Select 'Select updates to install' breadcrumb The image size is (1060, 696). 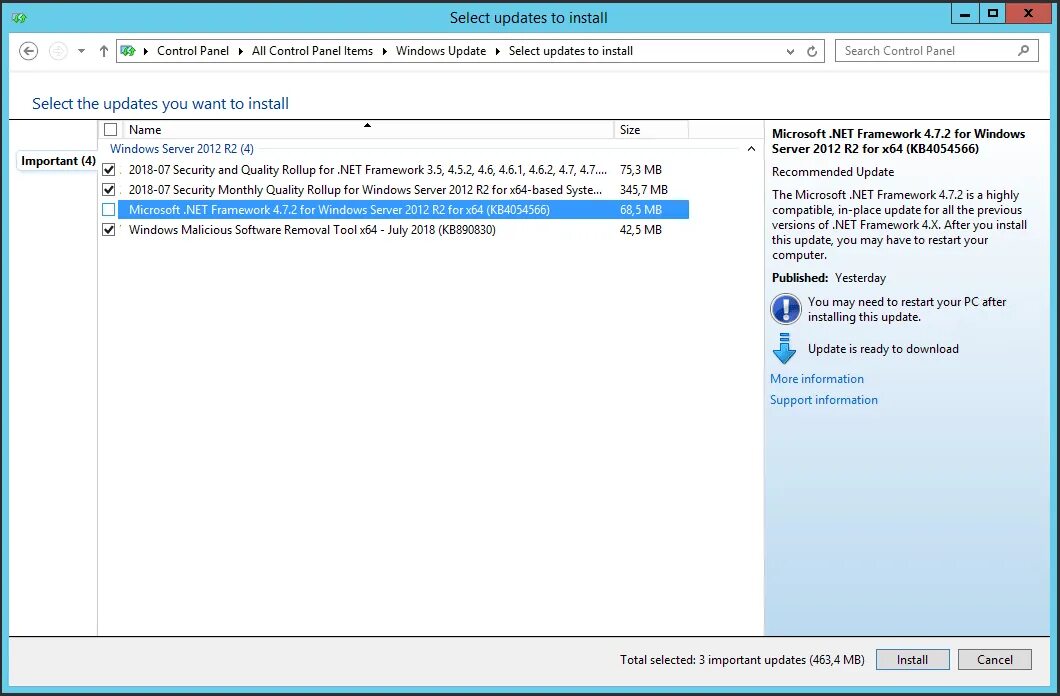[571, 51]
